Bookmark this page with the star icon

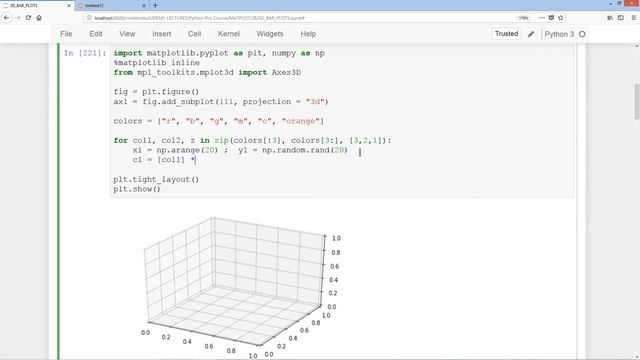(x=561, y=18)
